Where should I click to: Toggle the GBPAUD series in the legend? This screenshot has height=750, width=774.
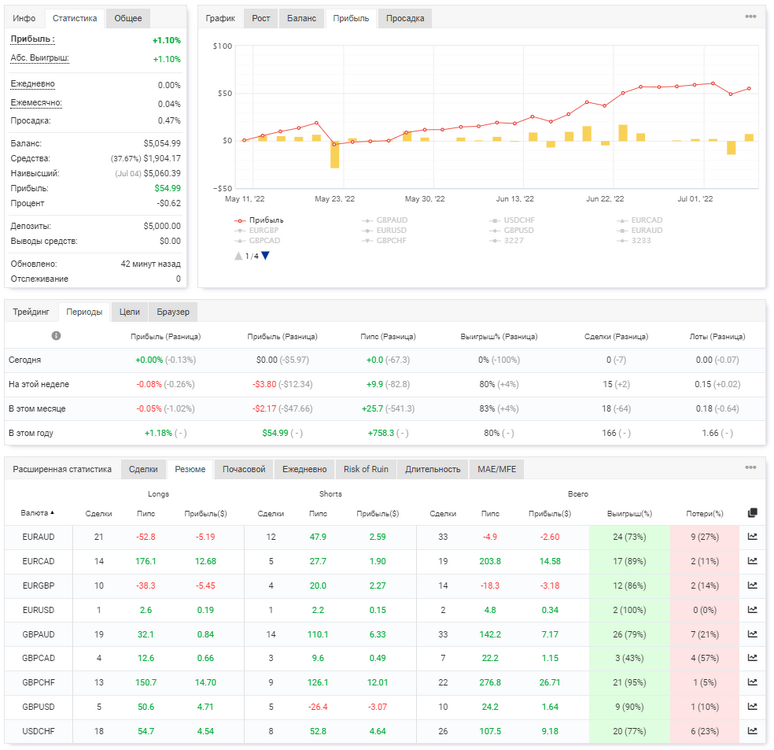coord(385,220)
